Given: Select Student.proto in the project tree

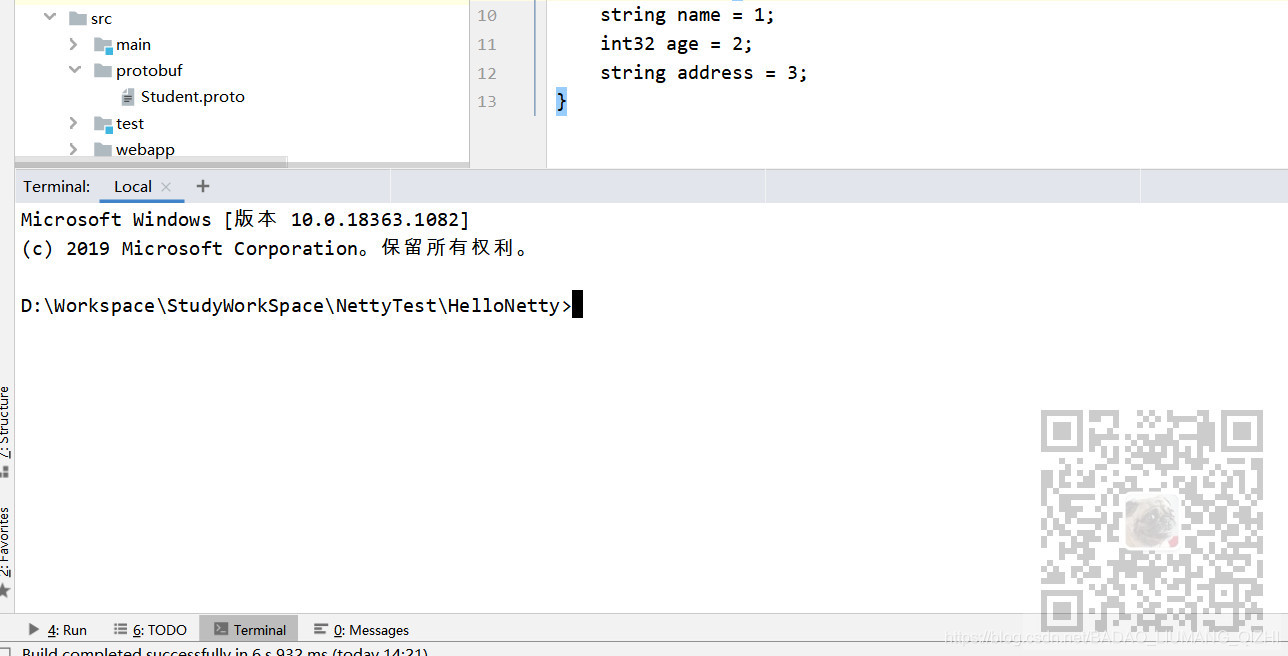Looking at the screenshot, I should 193,96.
